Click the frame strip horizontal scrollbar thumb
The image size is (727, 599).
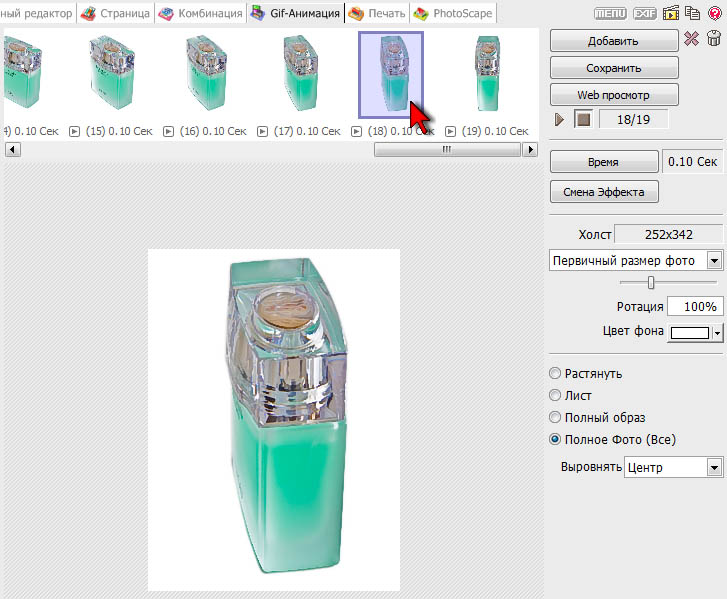[x=447, y=149]
